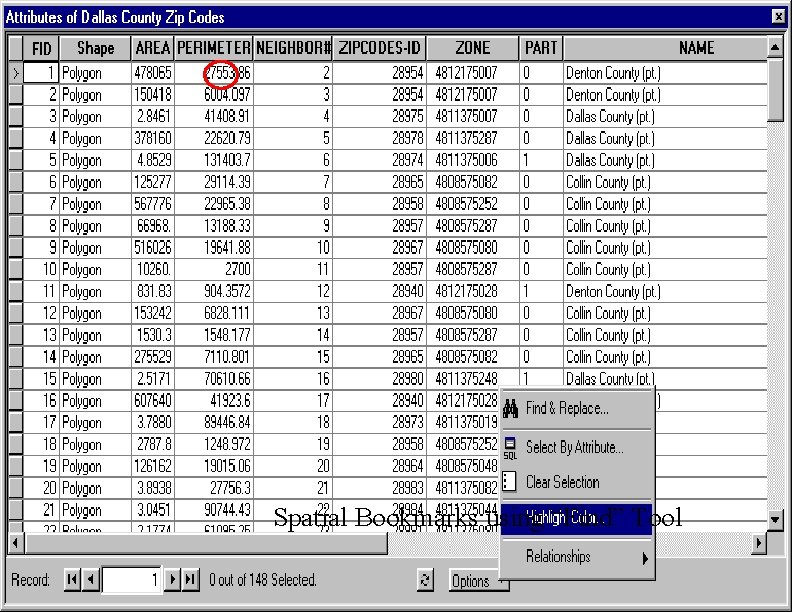Click the AREA column header
Image resolution: width=792 pixels, height=612 pixels.
[x=153, y=48]
